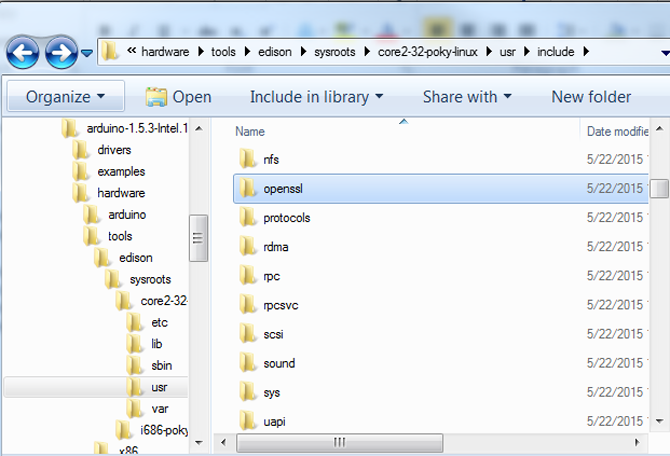Select sysroots folder in navigation tree
Image resolution: width=670 pixels, height=456 pixels.
(150, 279)
